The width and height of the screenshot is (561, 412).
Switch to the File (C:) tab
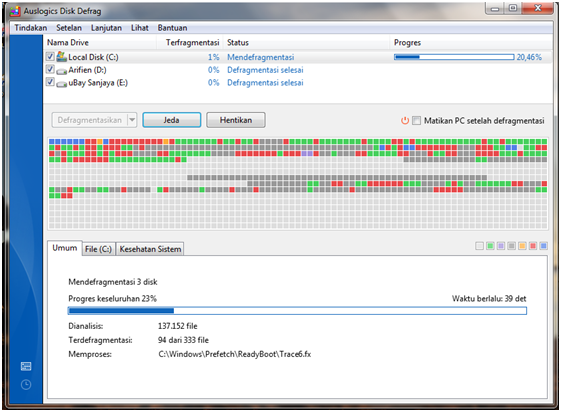tap(98, 249)
